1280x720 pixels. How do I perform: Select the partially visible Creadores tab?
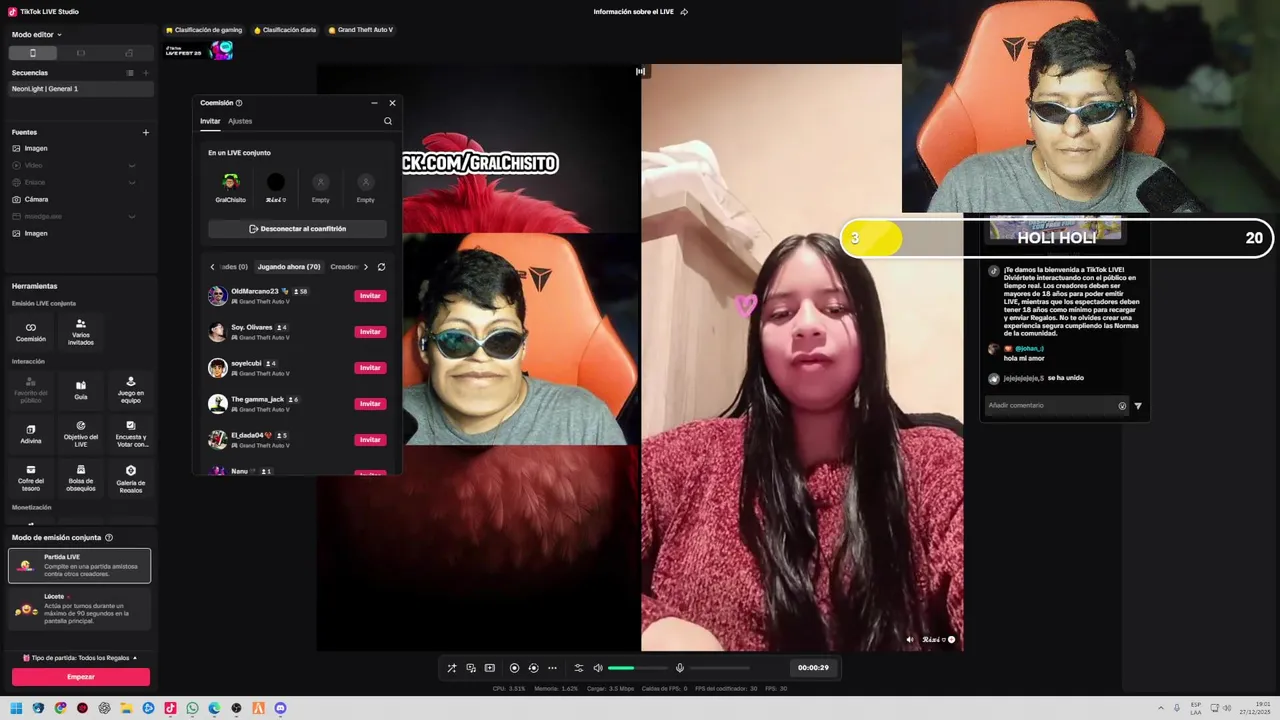344,267
